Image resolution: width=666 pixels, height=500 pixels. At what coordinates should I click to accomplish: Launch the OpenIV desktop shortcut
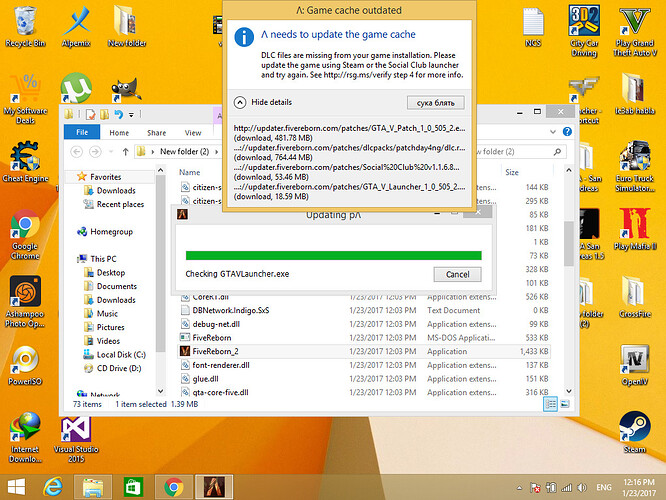[x=635, y=365]
